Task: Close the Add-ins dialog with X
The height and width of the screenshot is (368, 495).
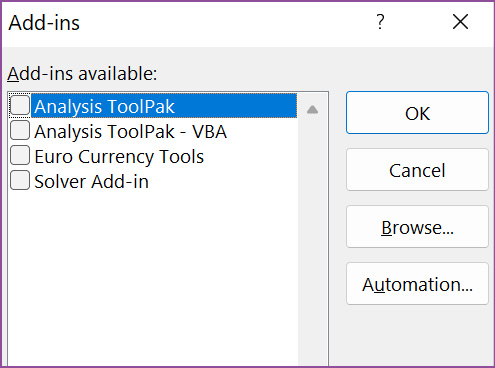Action: [460, 22]
